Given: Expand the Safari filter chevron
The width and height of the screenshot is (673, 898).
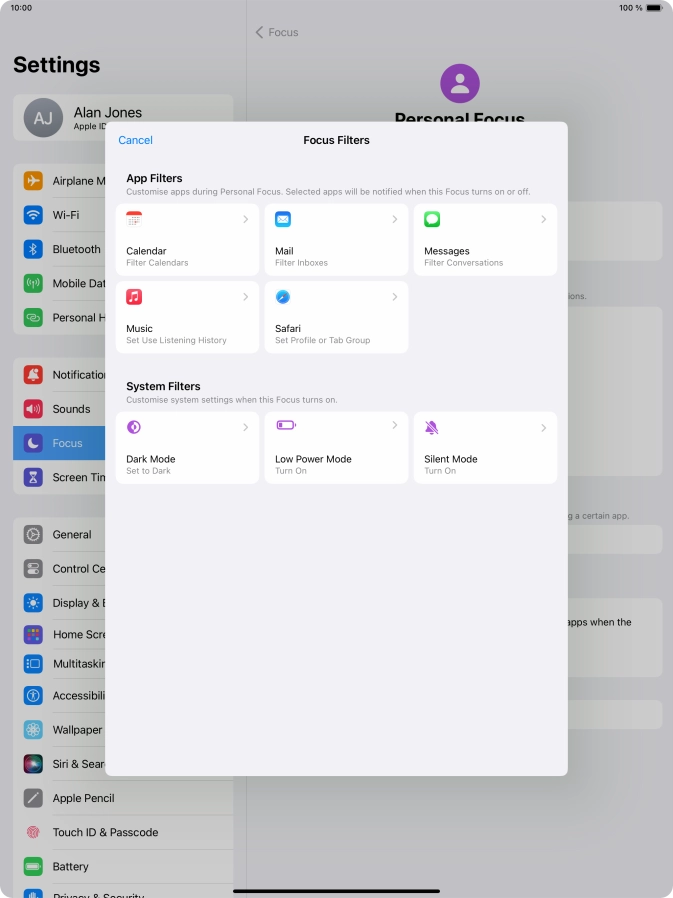Looking at the screenshot, I should point(395,297).
